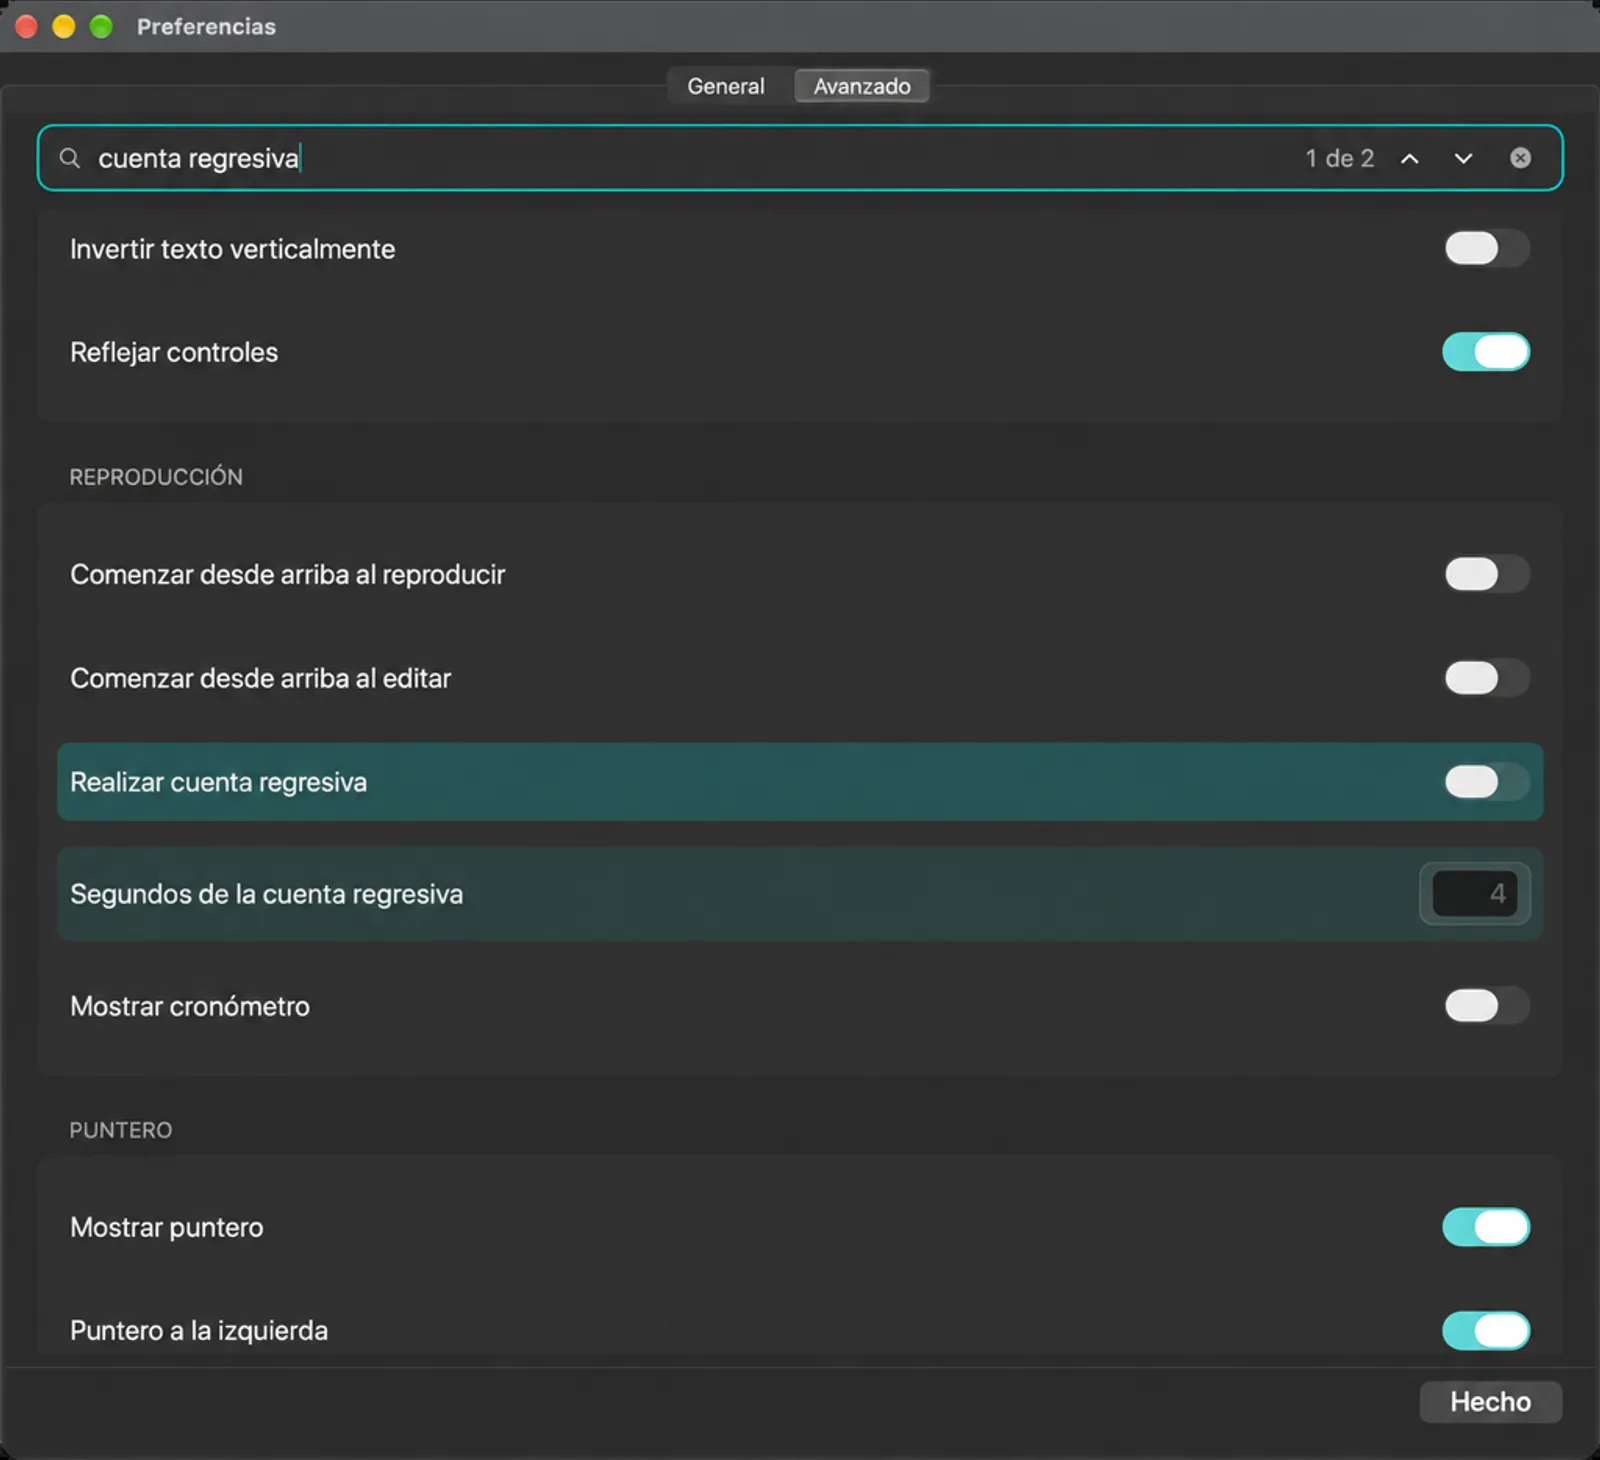
Task: Enable the Realizar cuenta regresiva toggle
Action: [x=1486, y=782]
